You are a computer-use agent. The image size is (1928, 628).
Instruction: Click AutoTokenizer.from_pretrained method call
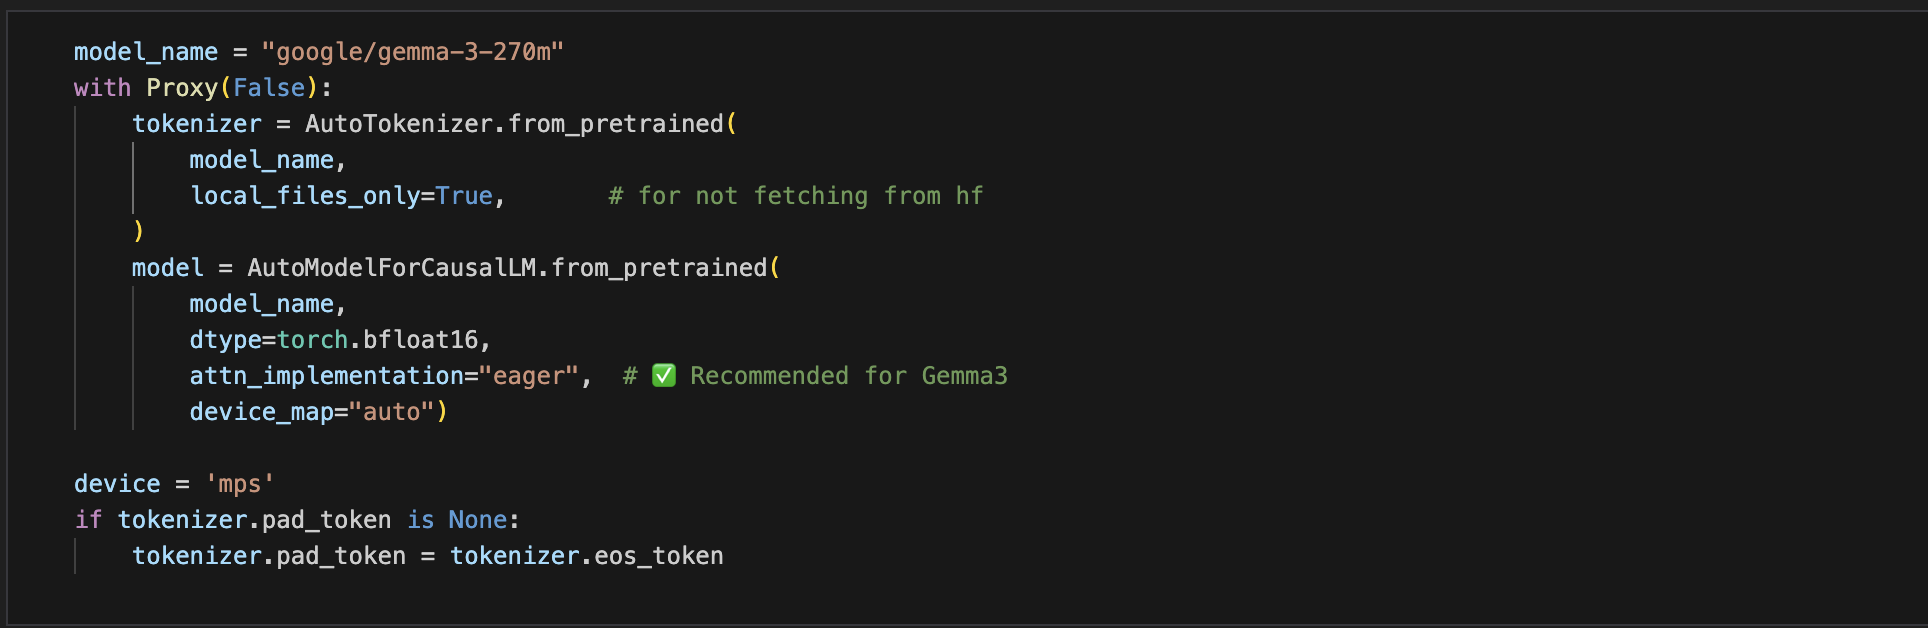click(x=514, y=124)
